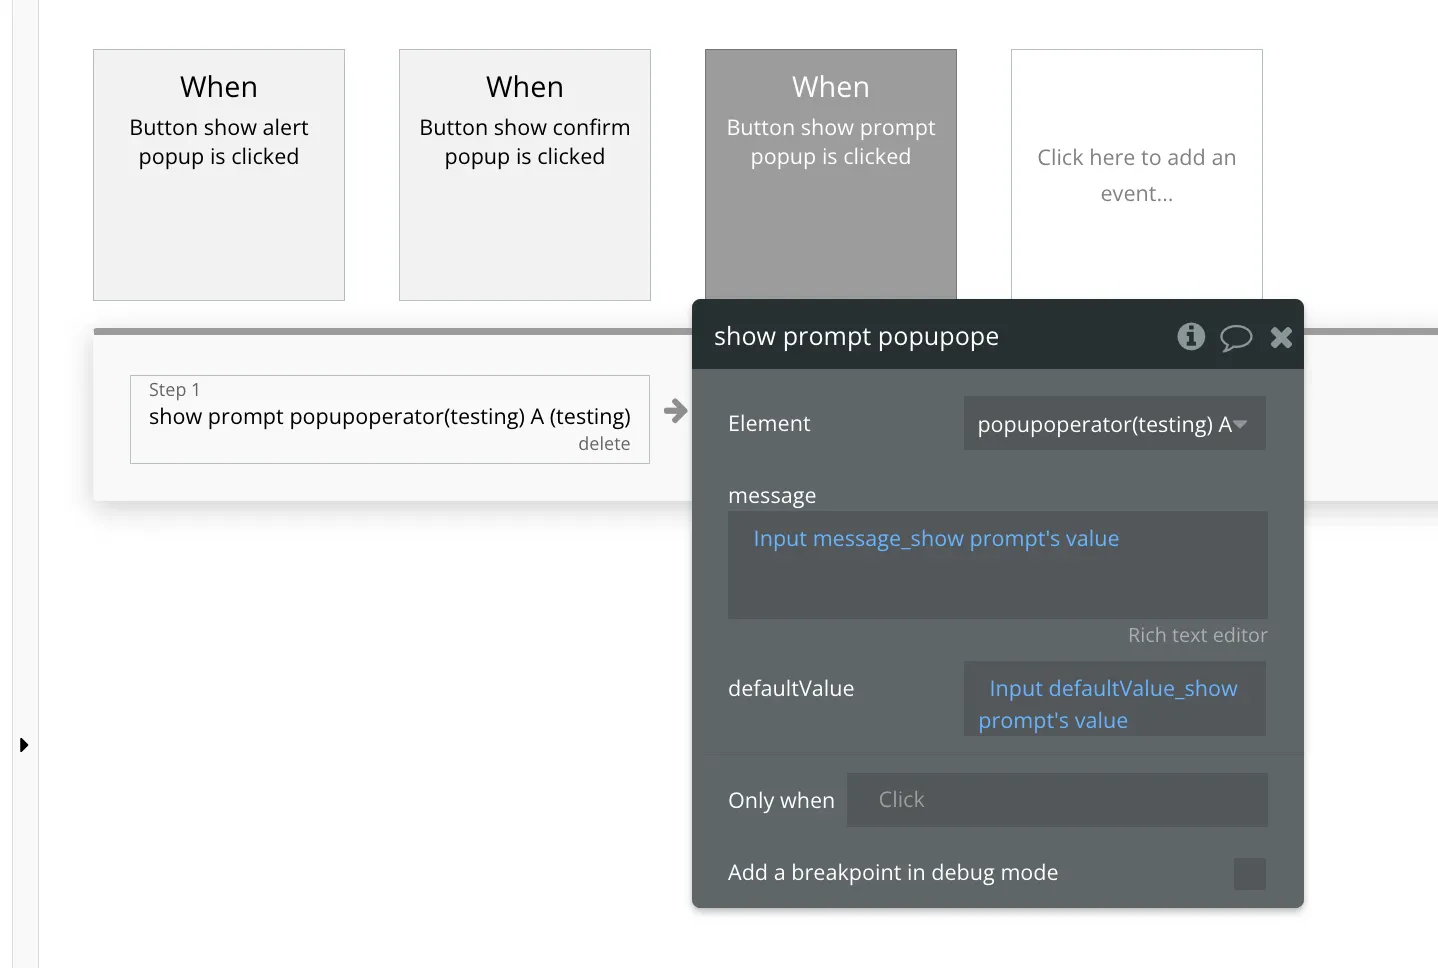Click here to add an event box

[x=1136, y=175]
